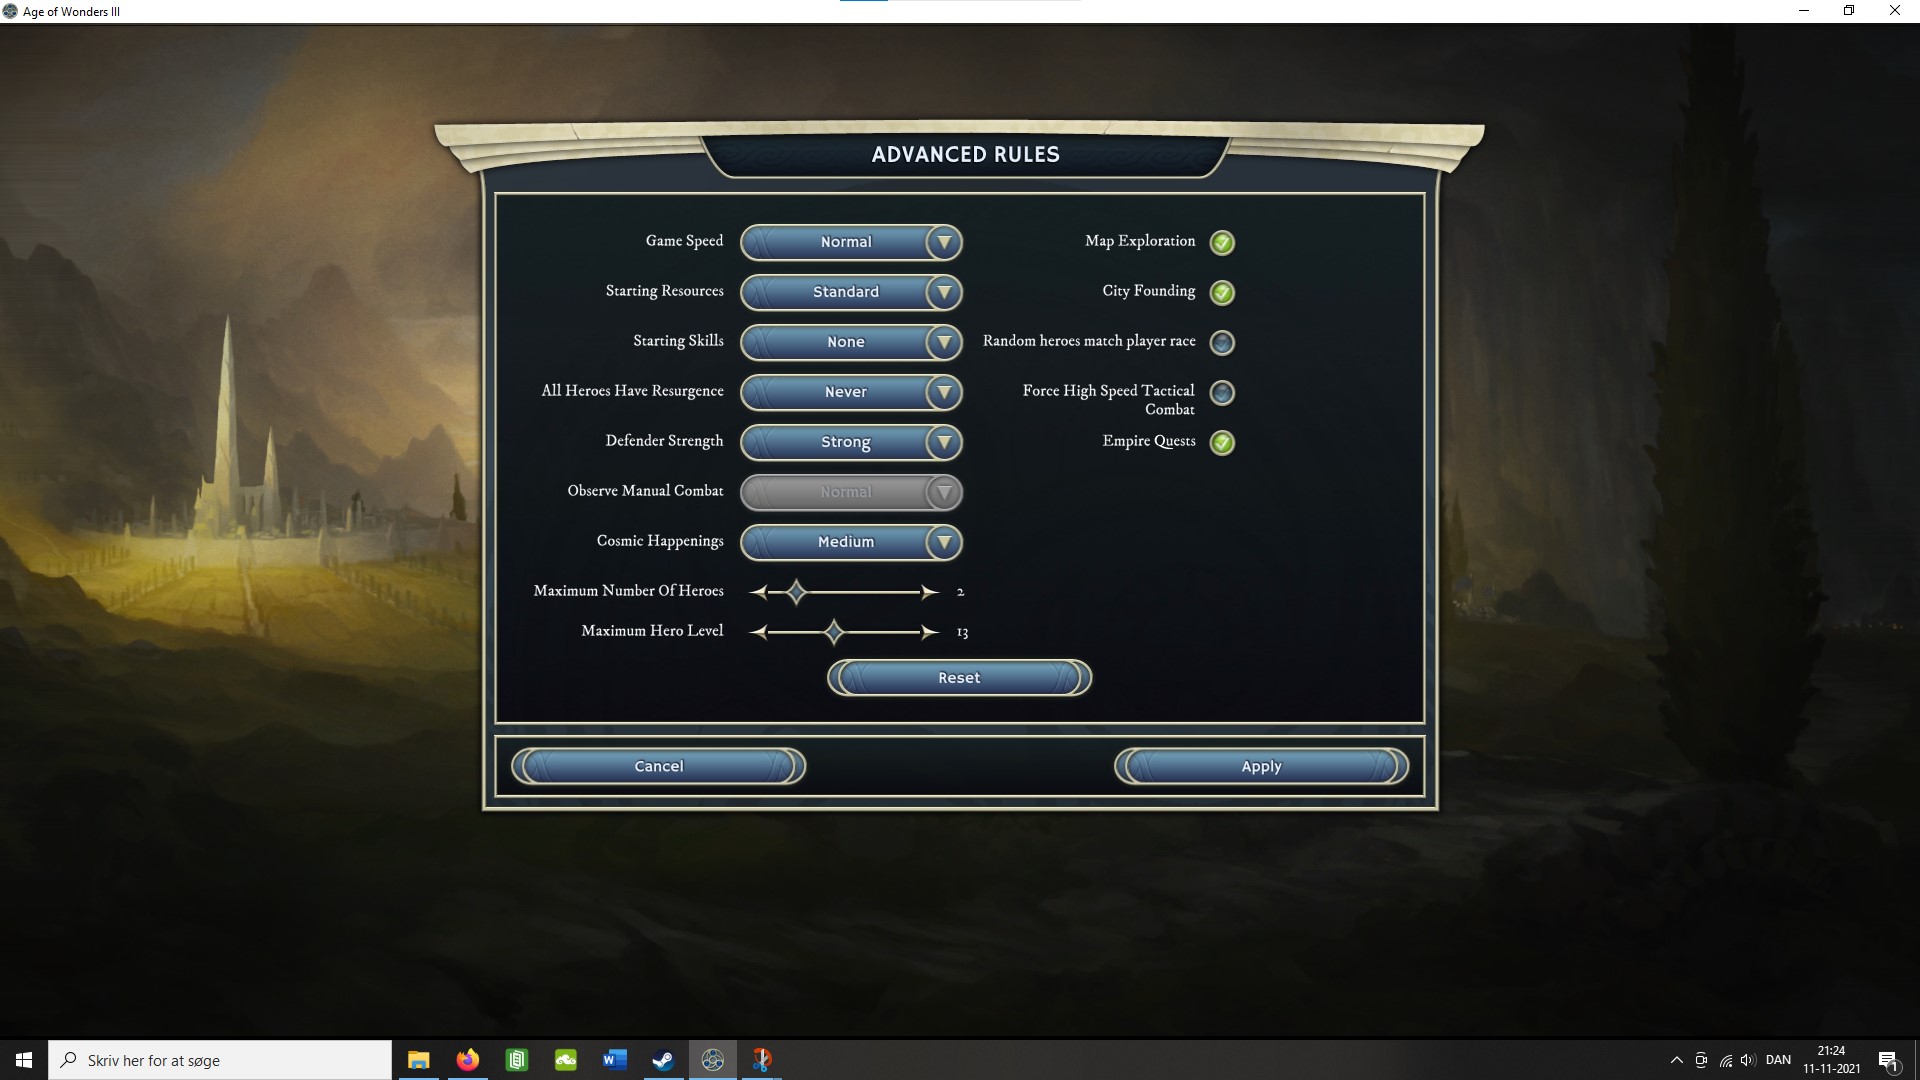
Task: Open the notification center
Action: coord(1888,1060)
